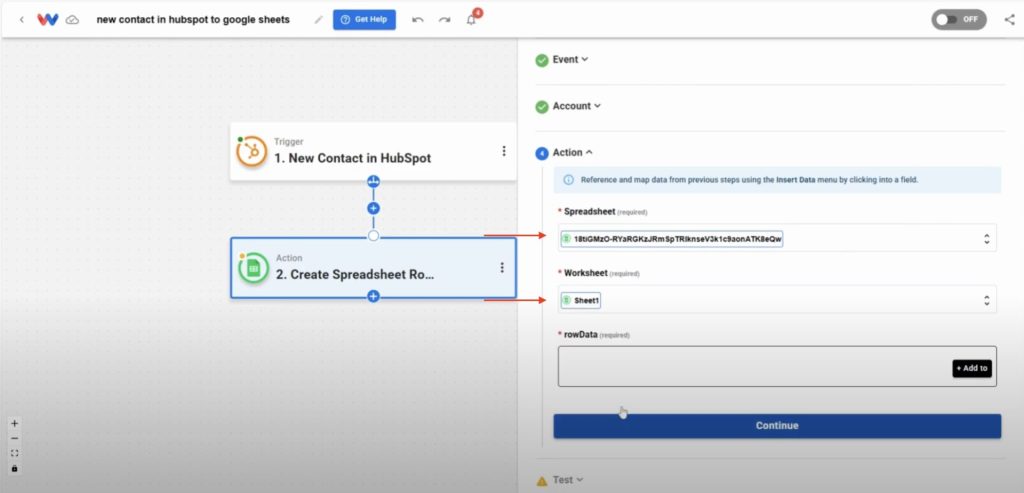Click the workflow title text
The image size is (1024, 493).
193,20
